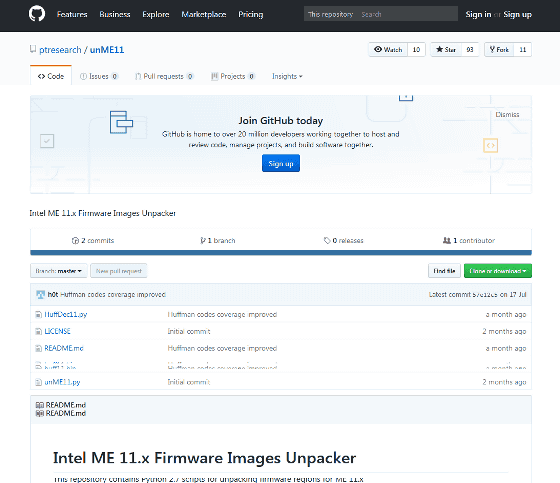Expand the Clone or download dropdown
This screenshot has height=483, width=560.
pyautogui.click(x=498, y=271)
